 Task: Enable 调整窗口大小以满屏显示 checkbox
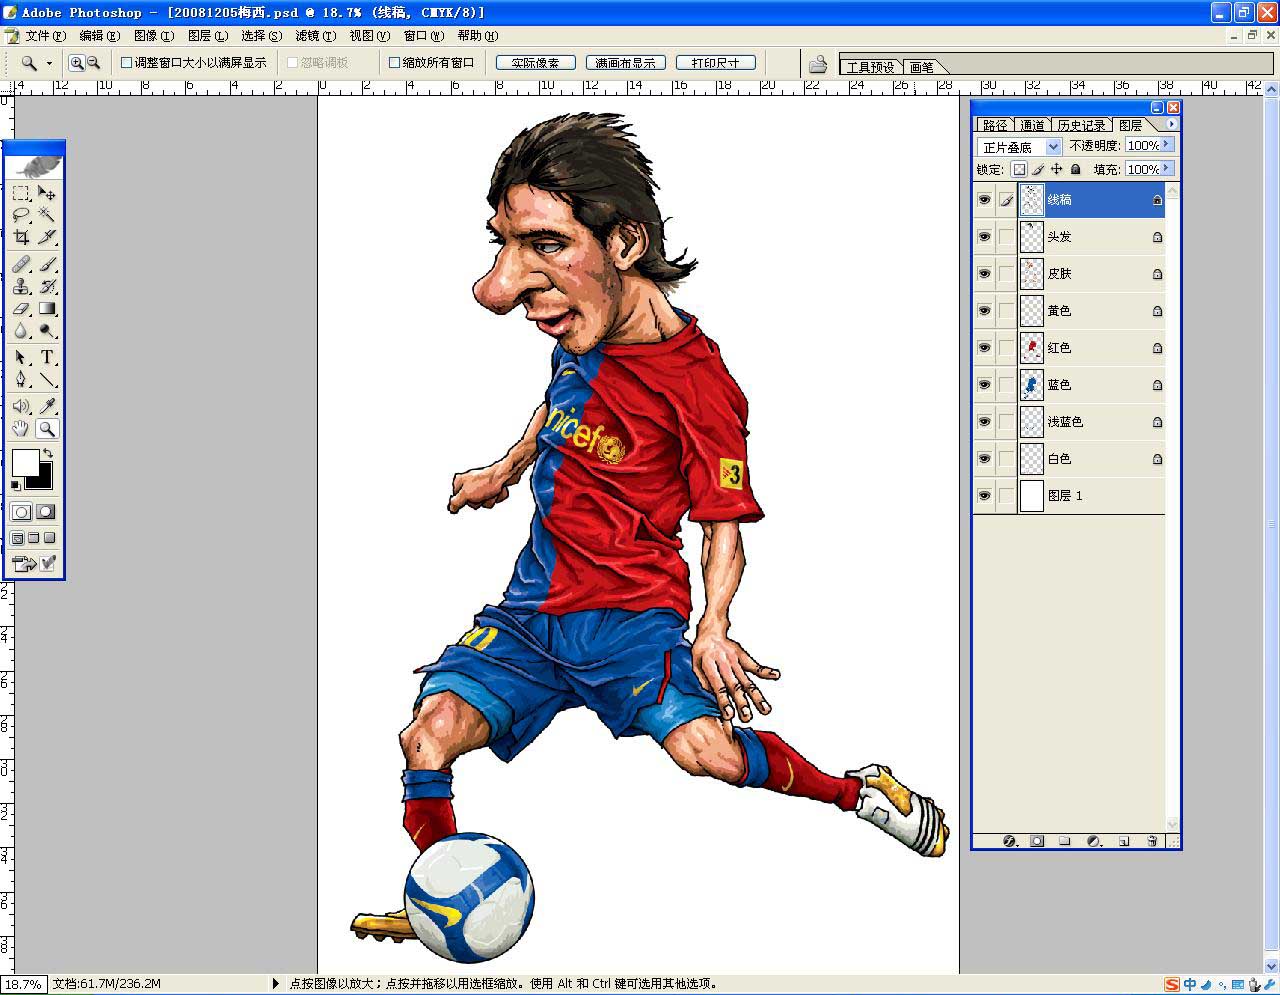tap(127, 62)
